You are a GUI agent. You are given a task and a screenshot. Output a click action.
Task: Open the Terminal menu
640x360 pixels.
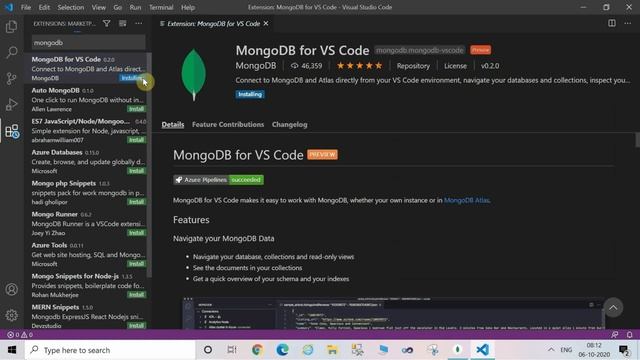[161, 7]
